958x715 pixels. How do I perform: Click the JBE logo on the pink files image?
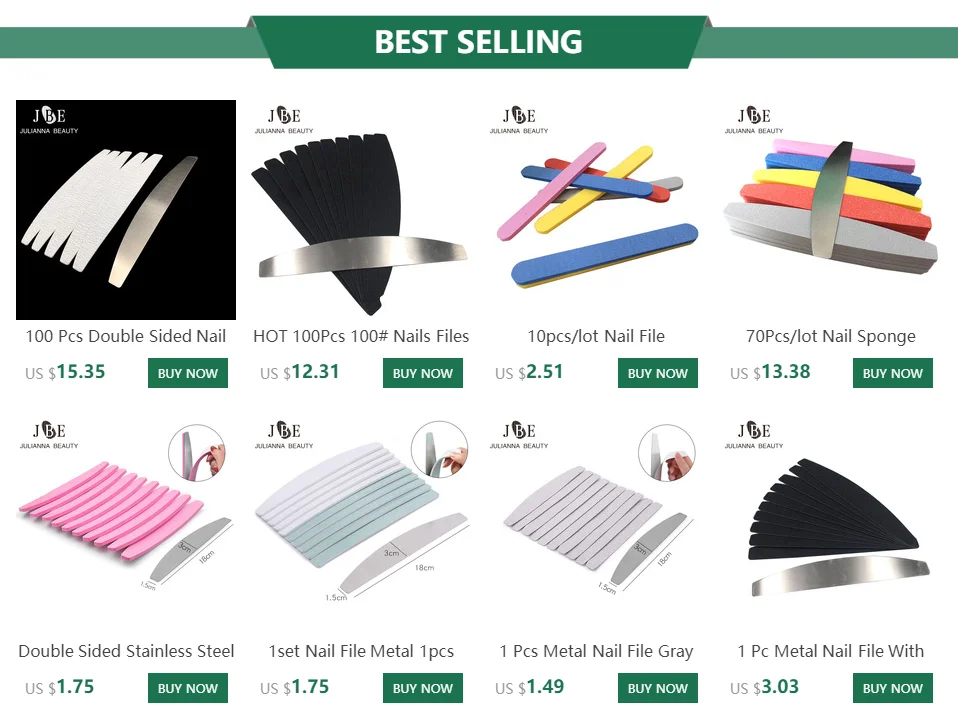(x=49, y=435)
